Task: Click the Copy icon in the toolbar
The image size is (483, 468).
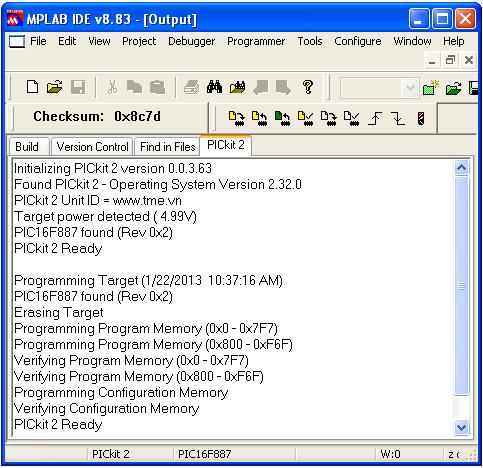Action: coord(134,87)
